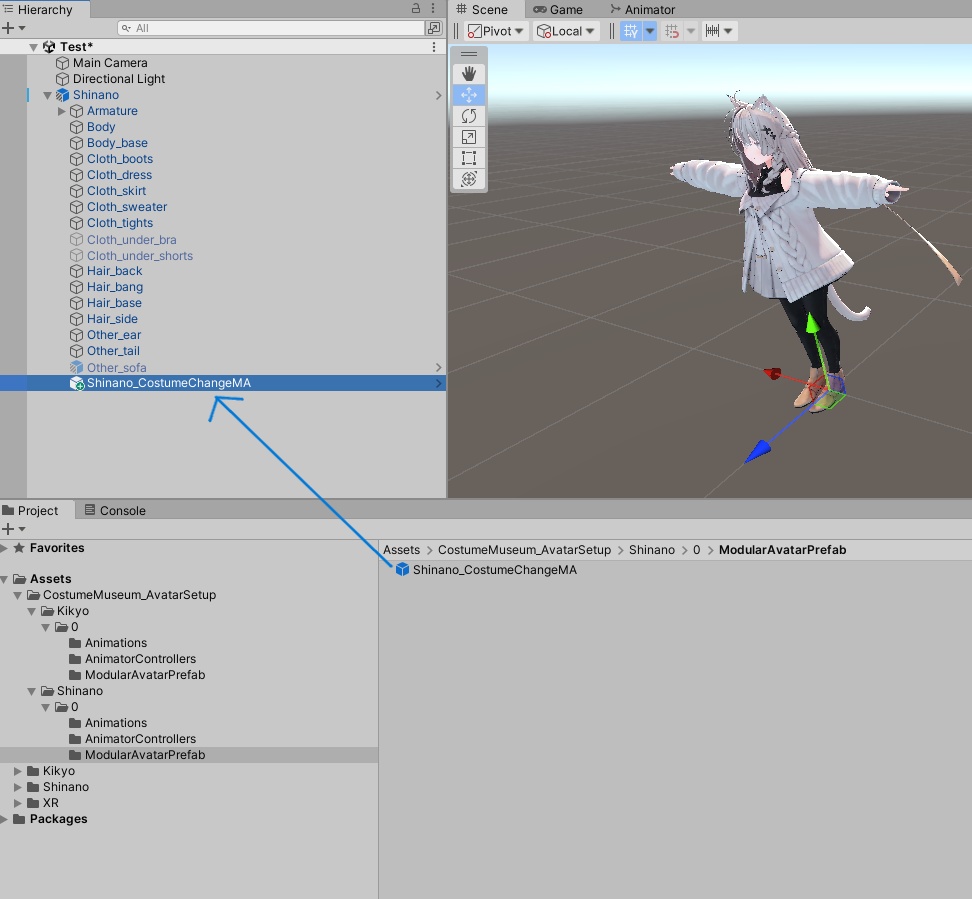Expand the Favorites section
Screen dimensions: 972x899
click(4, 548)
